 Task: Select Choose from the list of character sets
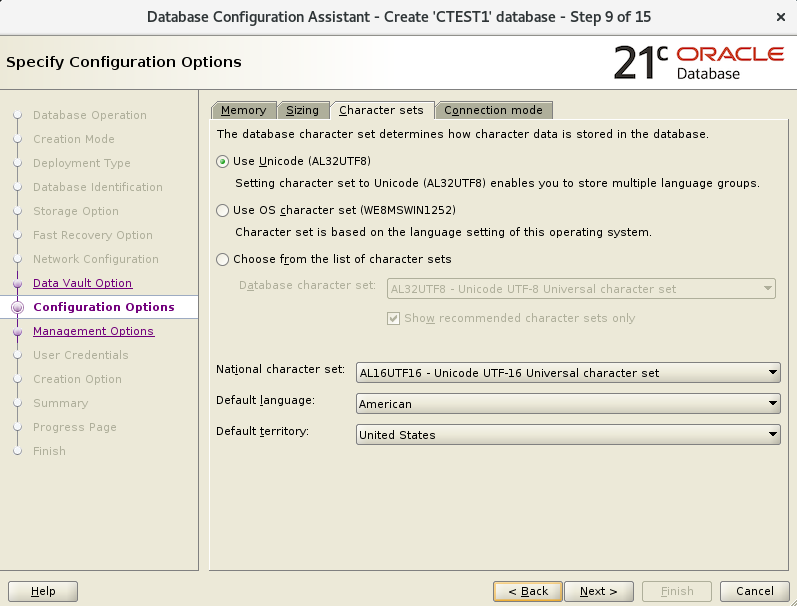[222, 260]
